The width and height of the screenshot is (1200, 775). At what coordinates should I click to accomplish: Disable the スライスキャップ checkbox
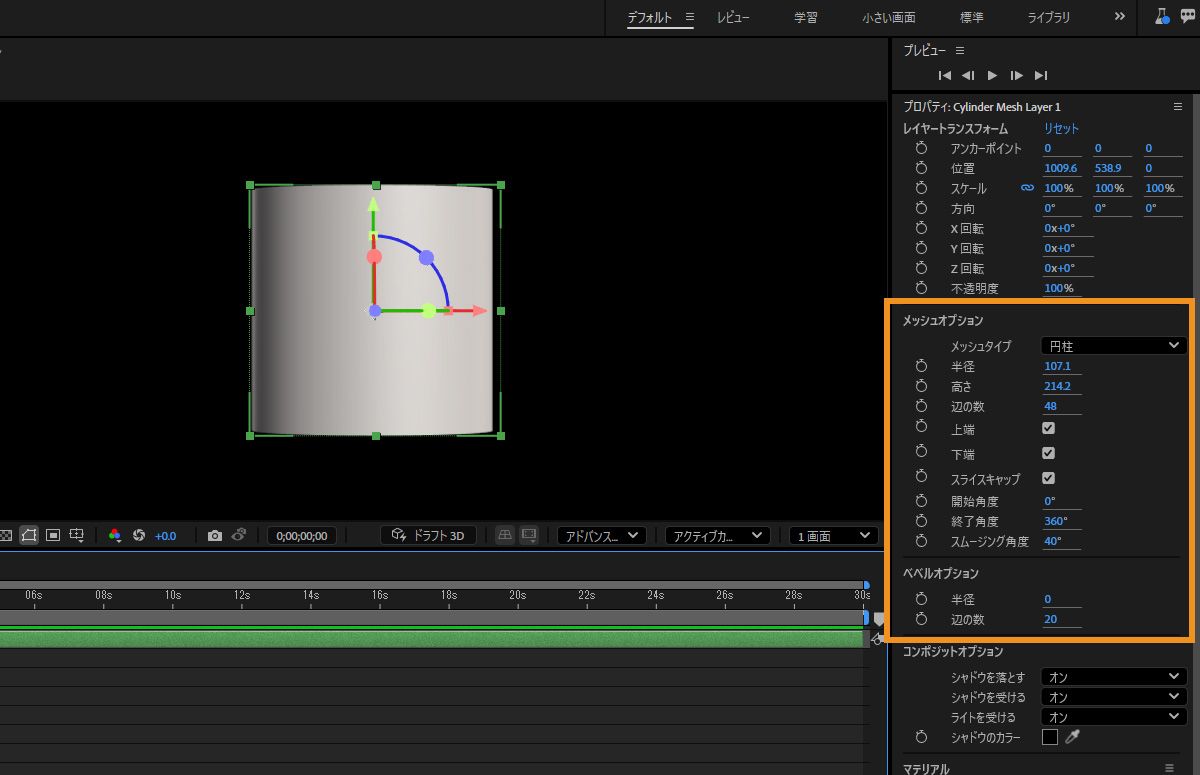[1048, 478]
